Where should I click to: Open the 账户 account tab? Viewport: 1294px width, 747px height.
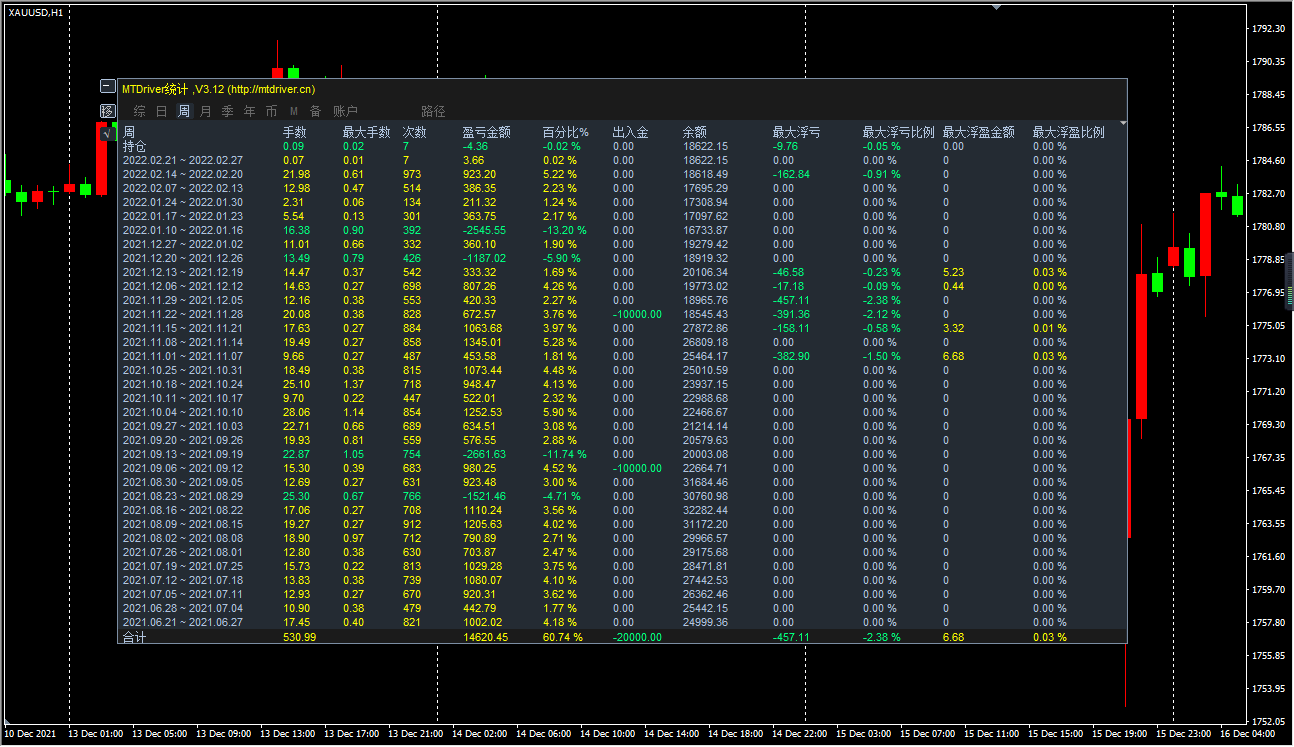[x=345, y=111]
